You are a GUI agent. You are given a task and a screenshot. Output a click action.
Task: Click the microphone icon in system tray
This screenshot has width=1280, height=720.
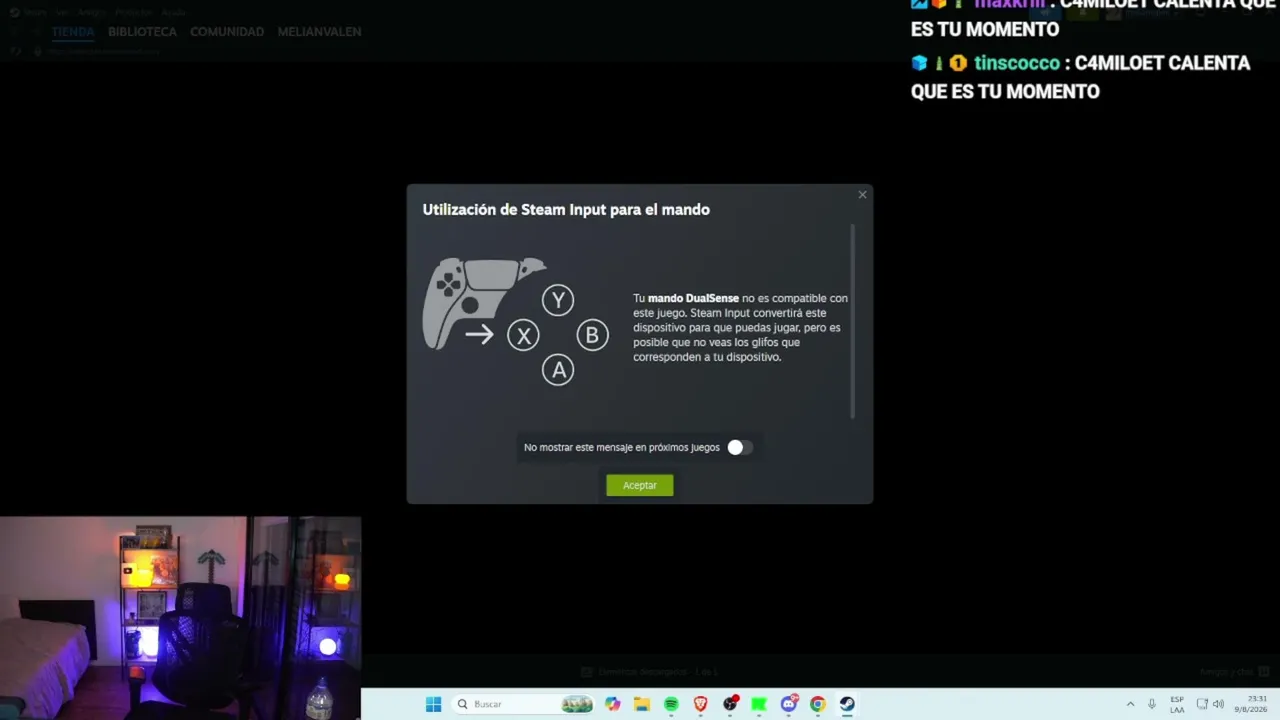click(1152, 704)
